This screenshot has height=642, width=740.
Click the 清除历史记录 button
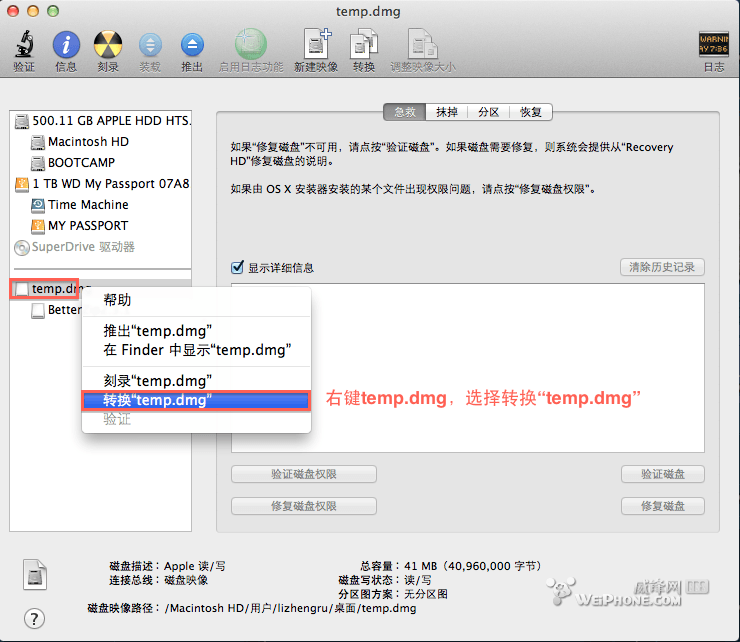click(x=661, y=267)
